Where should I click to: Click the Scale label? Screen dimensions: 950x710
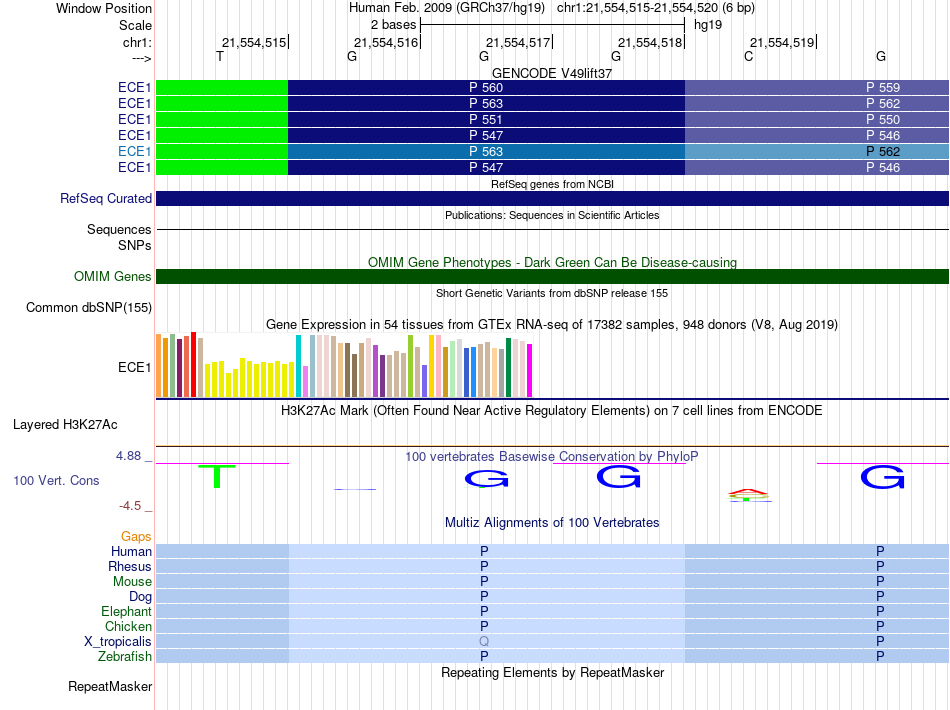(x=135, y=25)
